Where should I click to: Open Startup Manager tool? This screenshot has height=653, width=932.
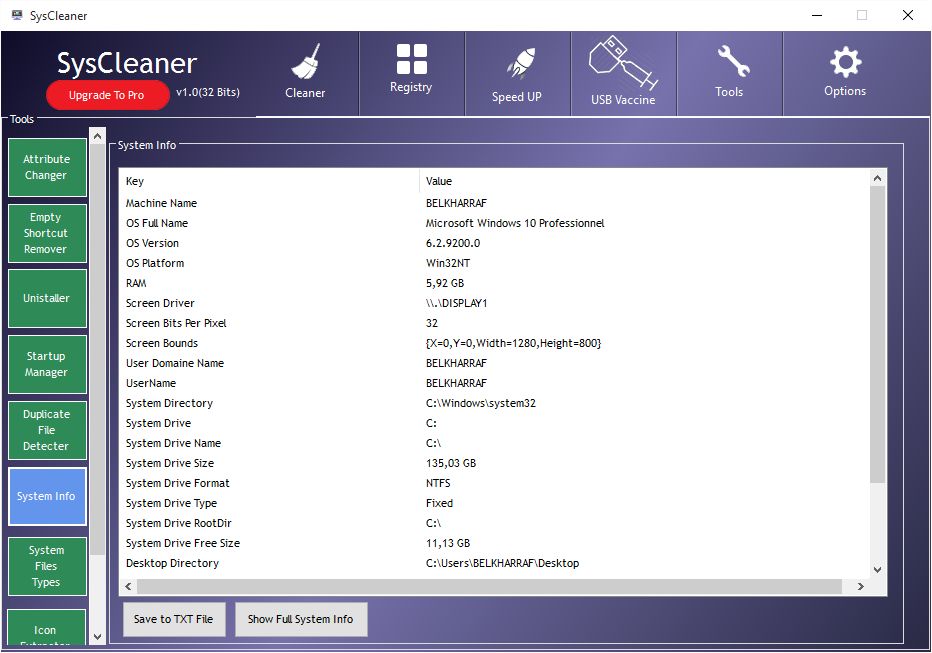[x=47, y=364]
